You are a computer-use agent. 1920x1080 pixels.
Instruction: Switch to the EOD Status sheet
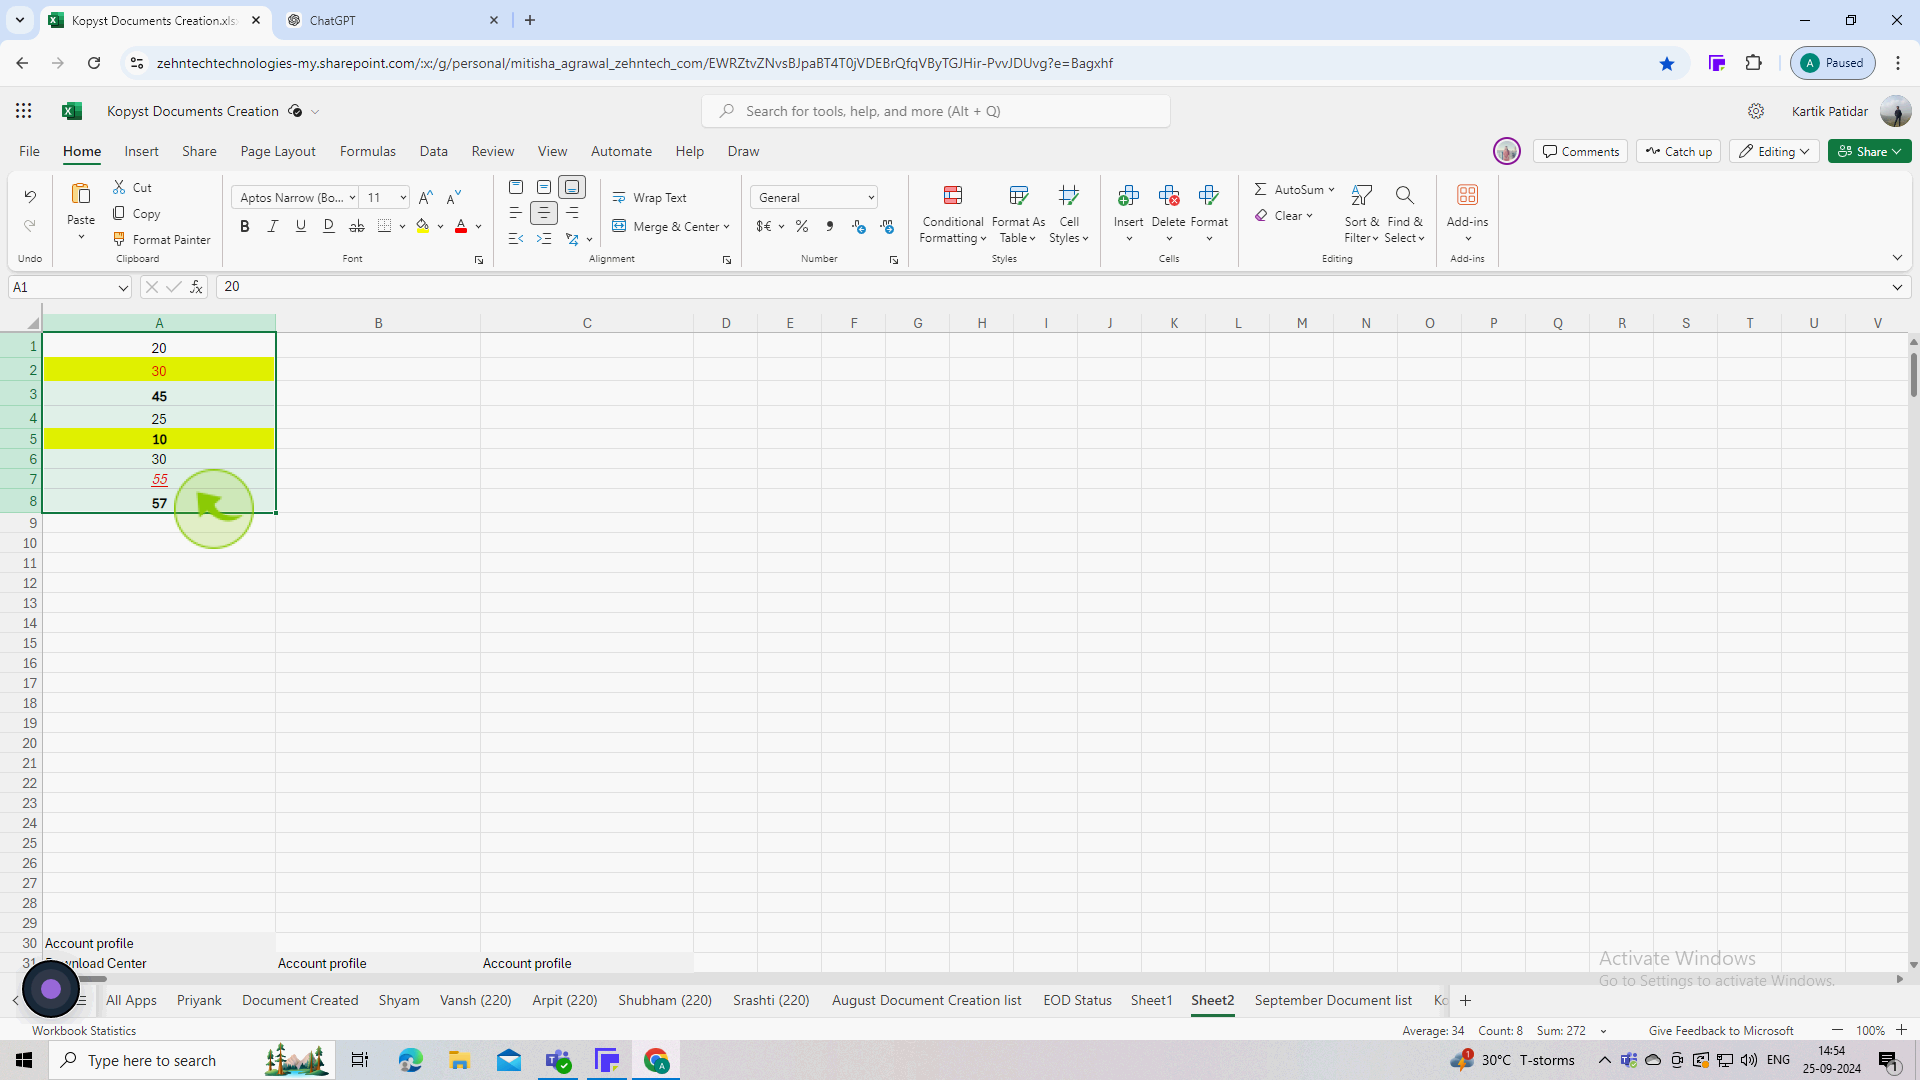click(1077, 1000)
